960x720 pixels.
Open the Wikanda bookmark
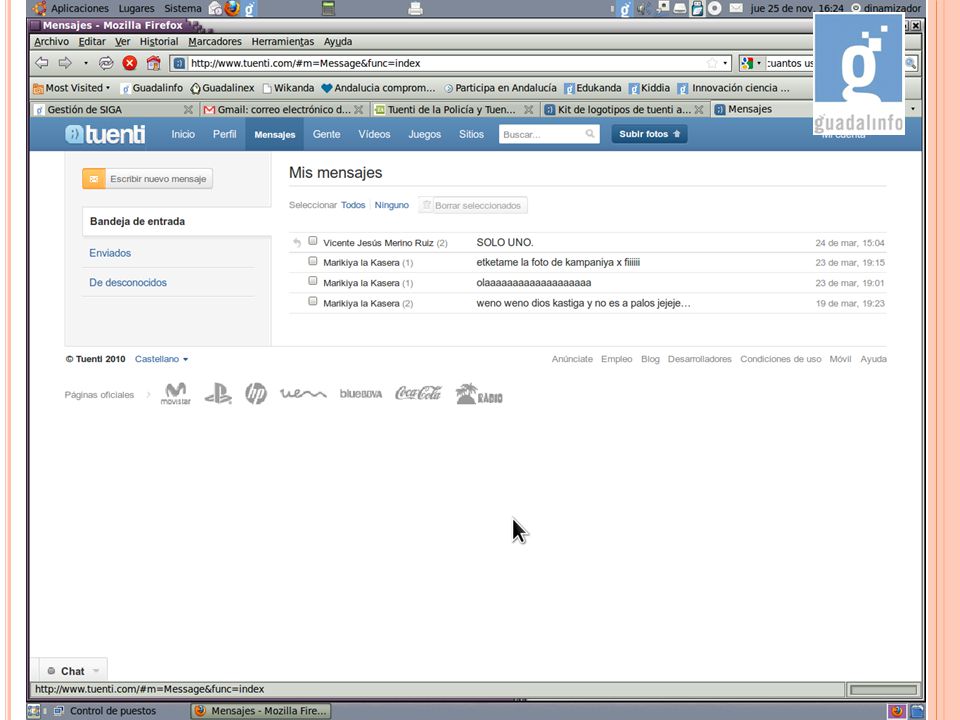288,88
